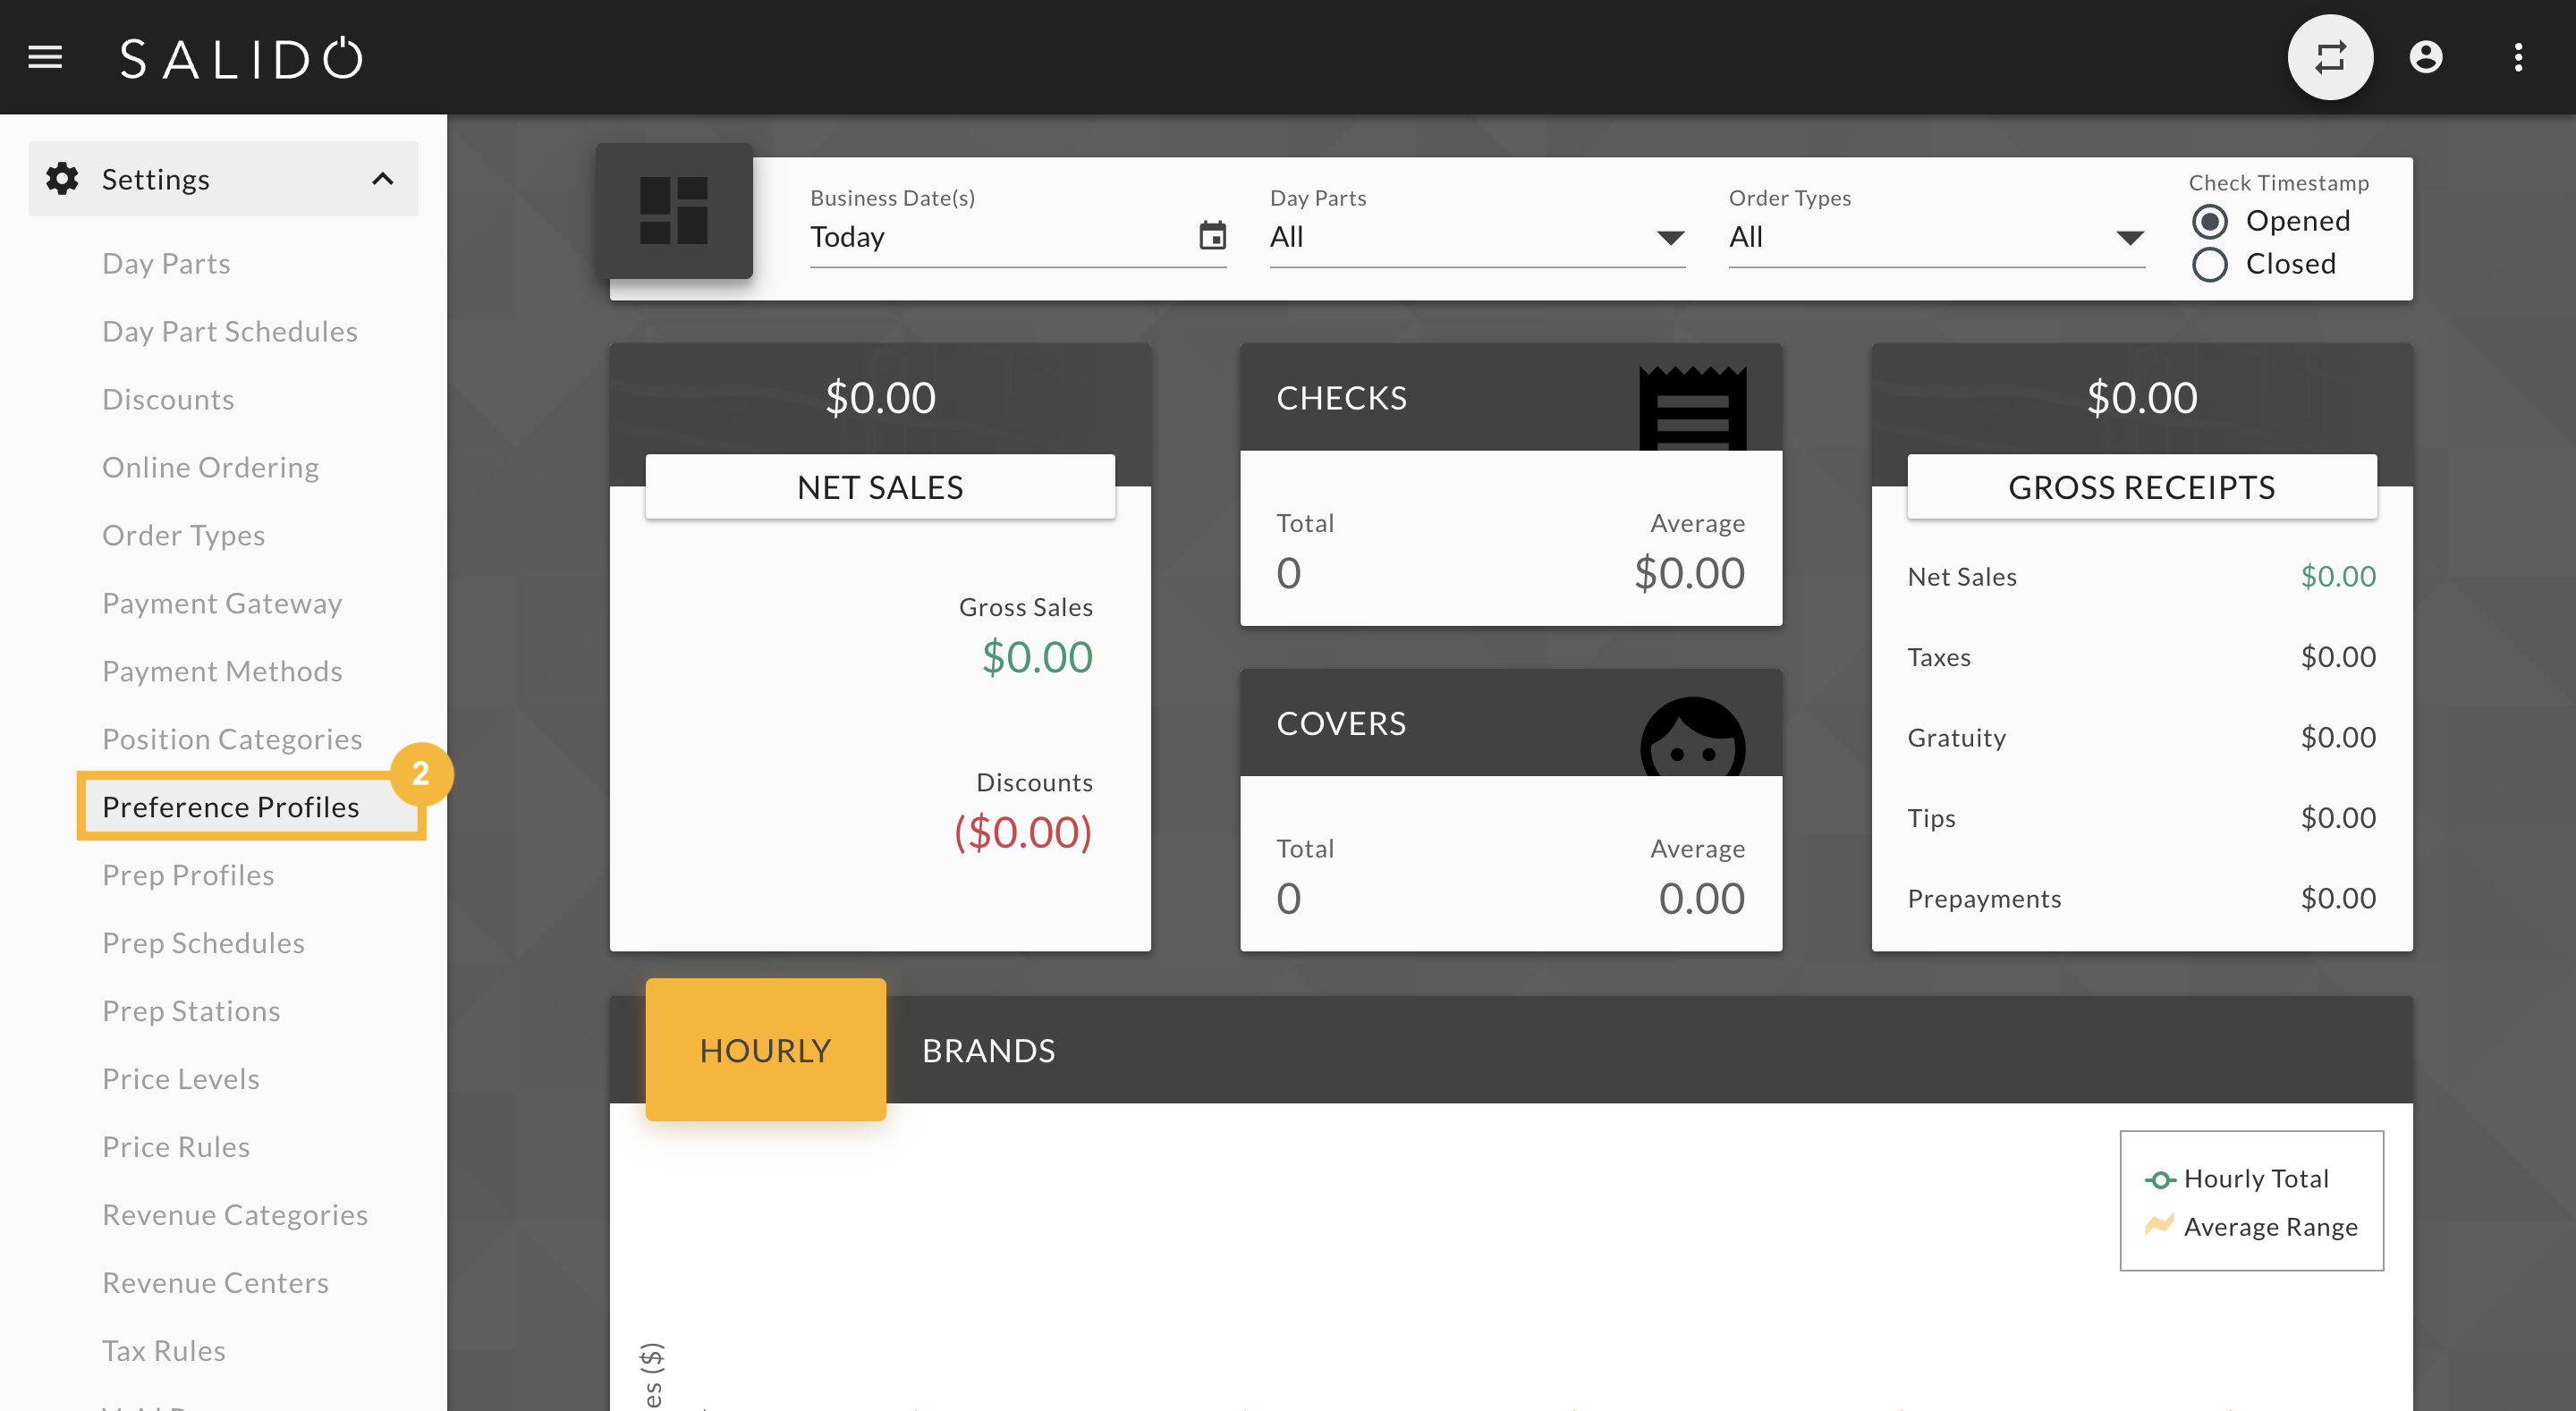The height and width of the screenshot is (1411, 2576).
Task: Open the three-dot more options menu
Action: pyautogui.click(x=2518, y=57)
